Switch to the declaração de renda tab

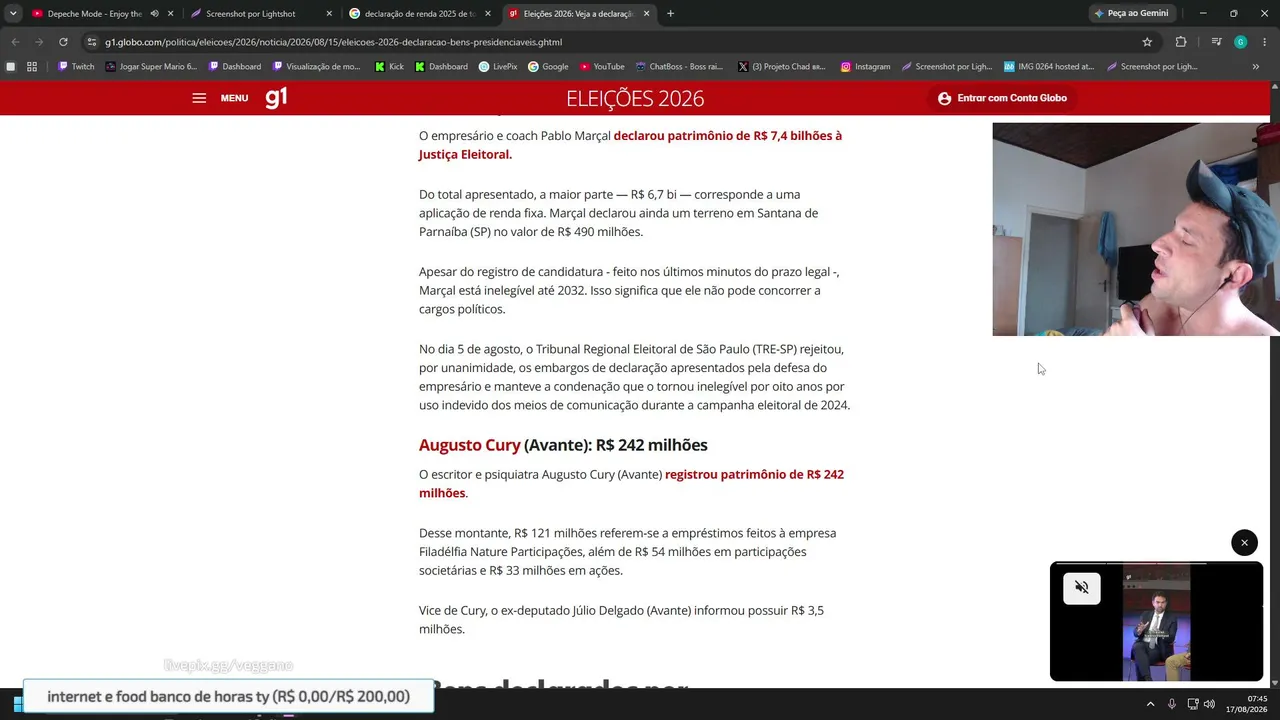click(x=418, y=14)
